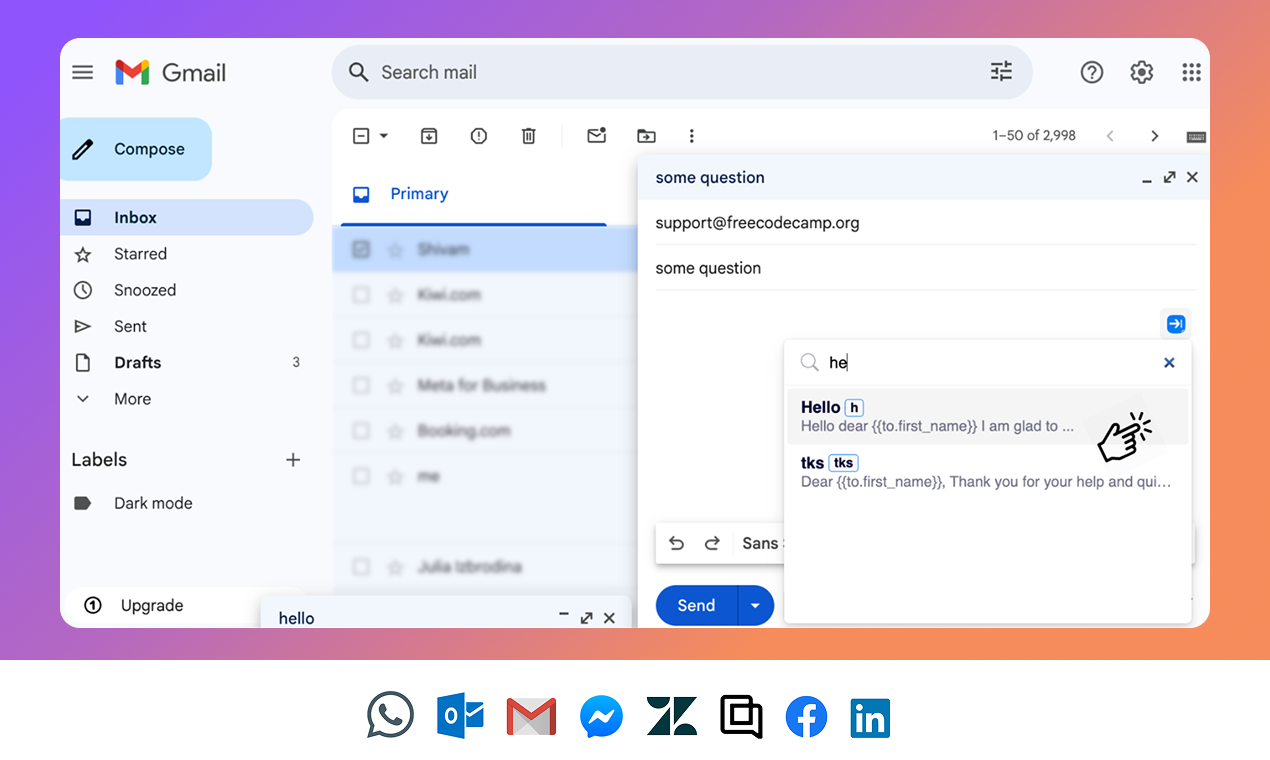The height and width of the screenshot is (760, 1270).
Task: Click the Gmail logo
Action: (170, 72)
